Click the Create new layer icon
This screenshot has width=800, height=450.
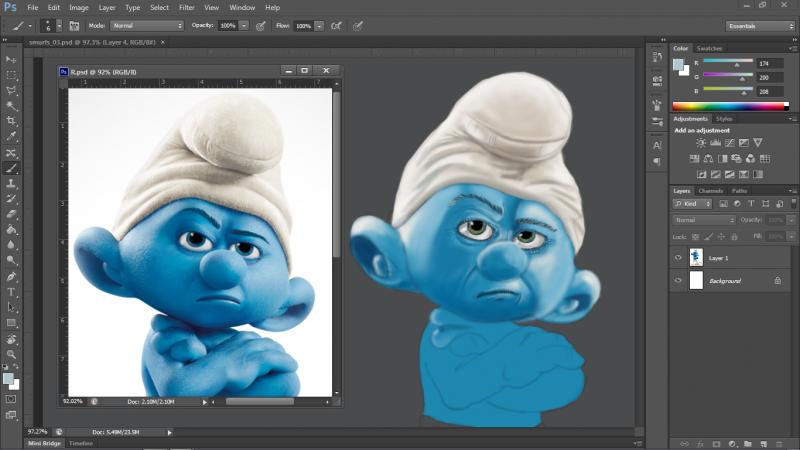coord(764,444)
